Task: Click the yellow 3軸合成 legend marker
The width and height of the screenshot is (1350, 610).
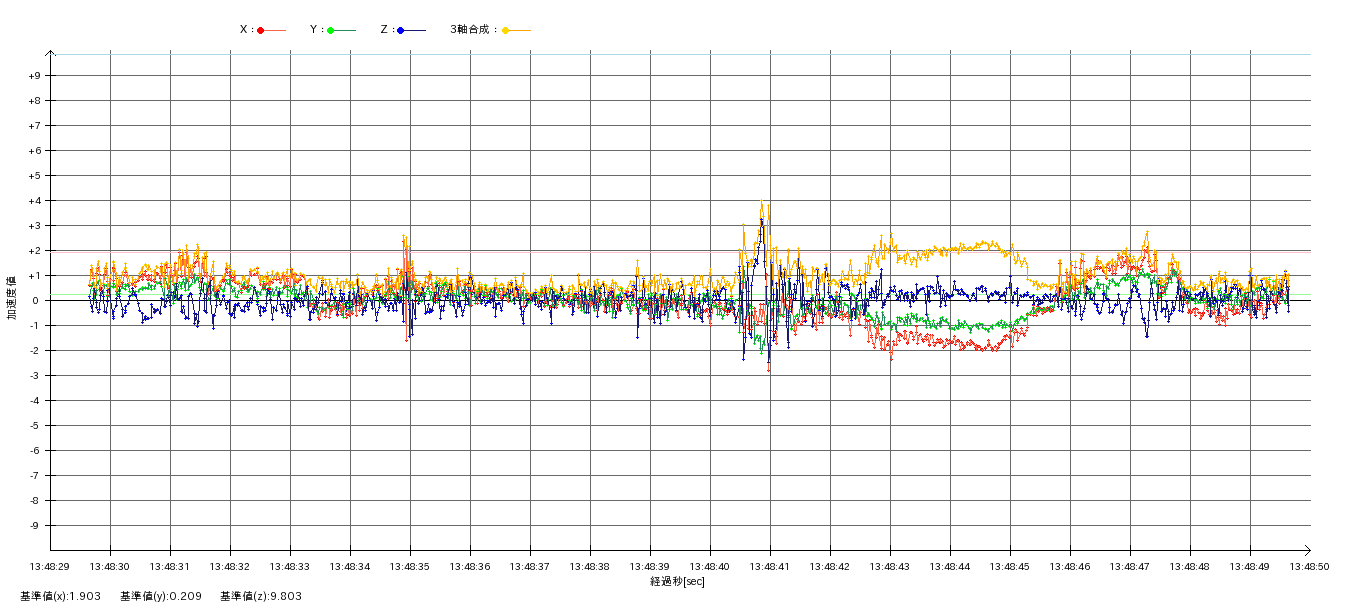Action: (x=506, y=30)
